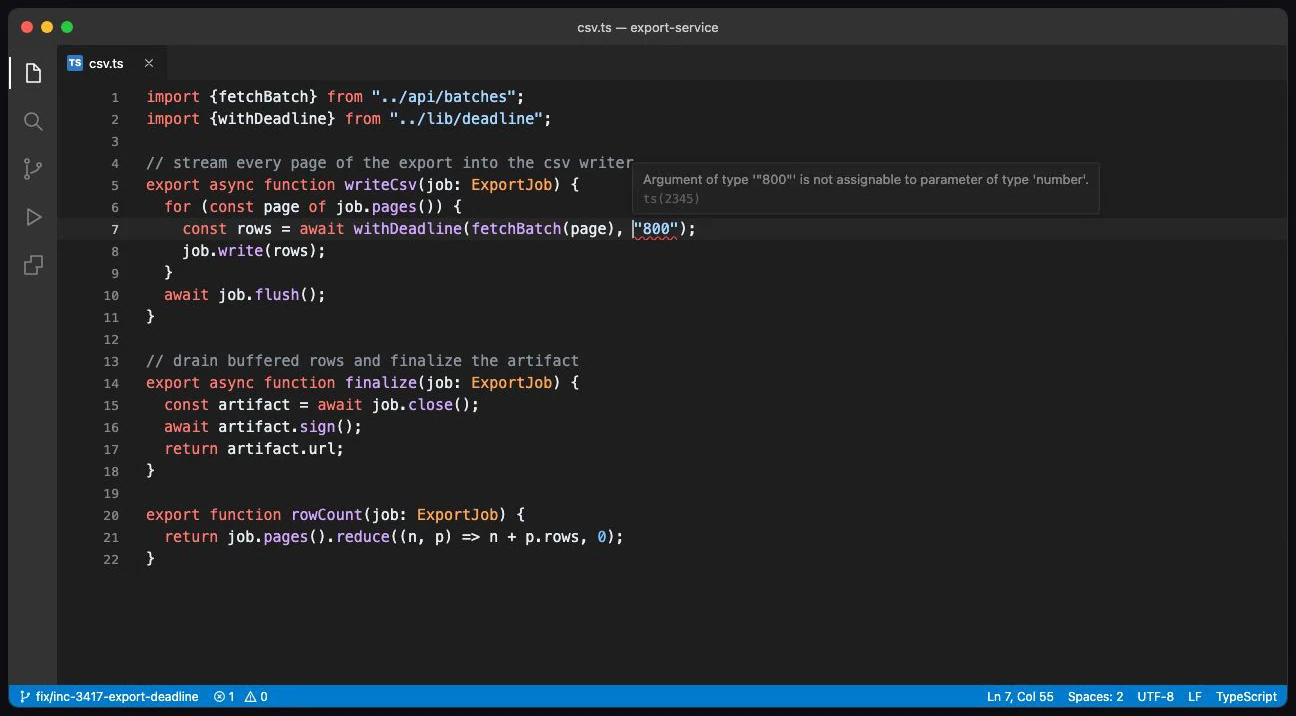Click job.flush() call on line 10
Screen dimensions: 1296x716
268,295
